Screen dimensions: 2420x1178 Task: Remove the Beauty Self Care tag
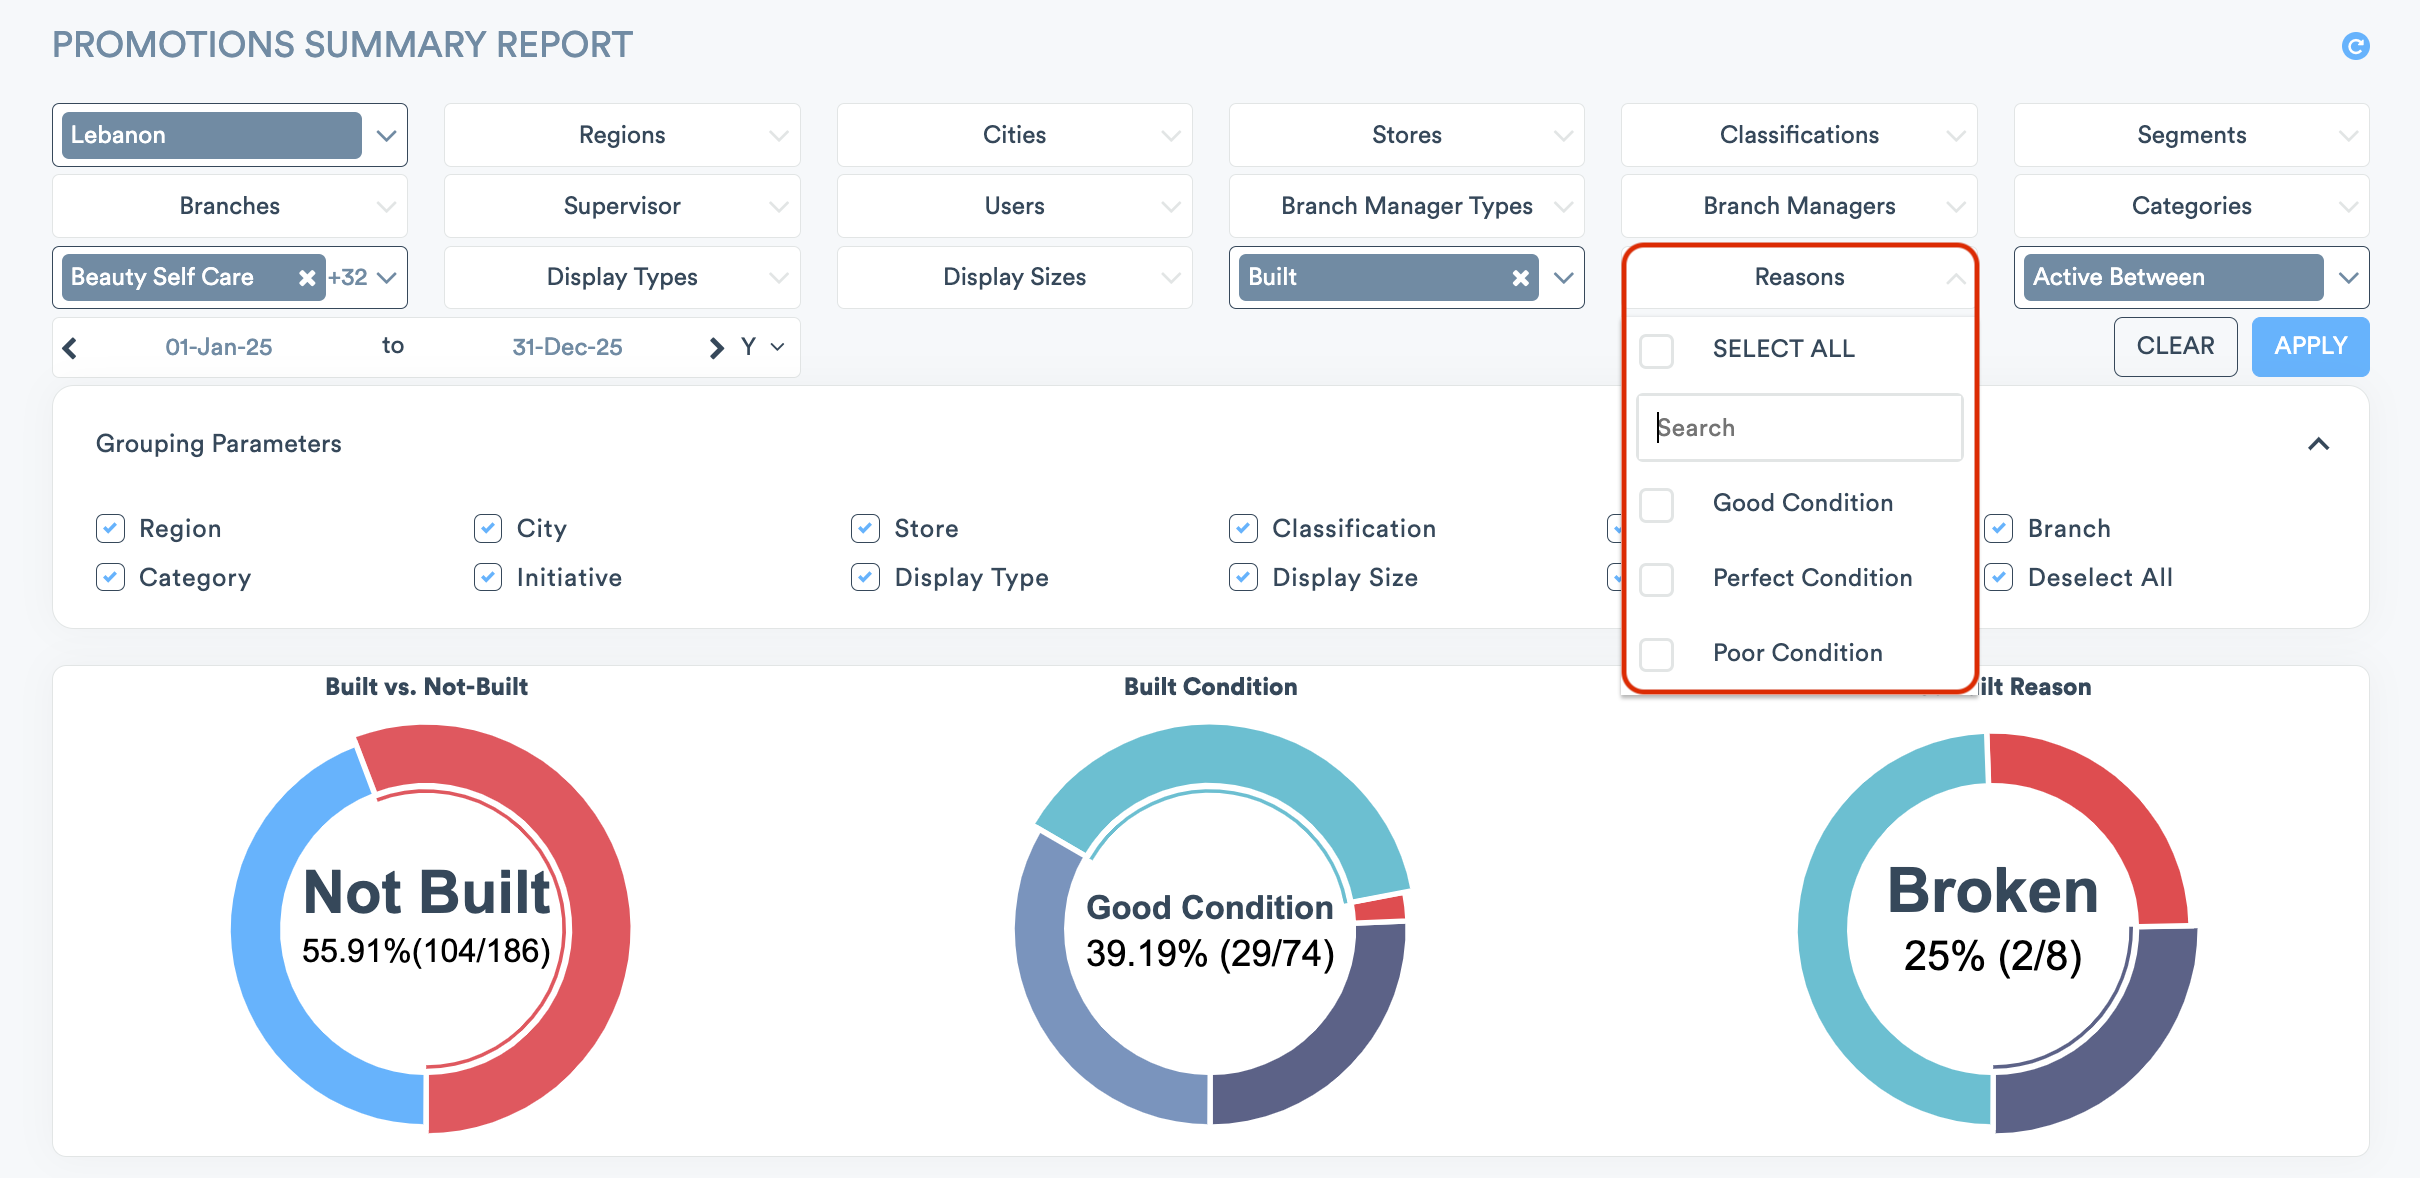pos(307,278)
